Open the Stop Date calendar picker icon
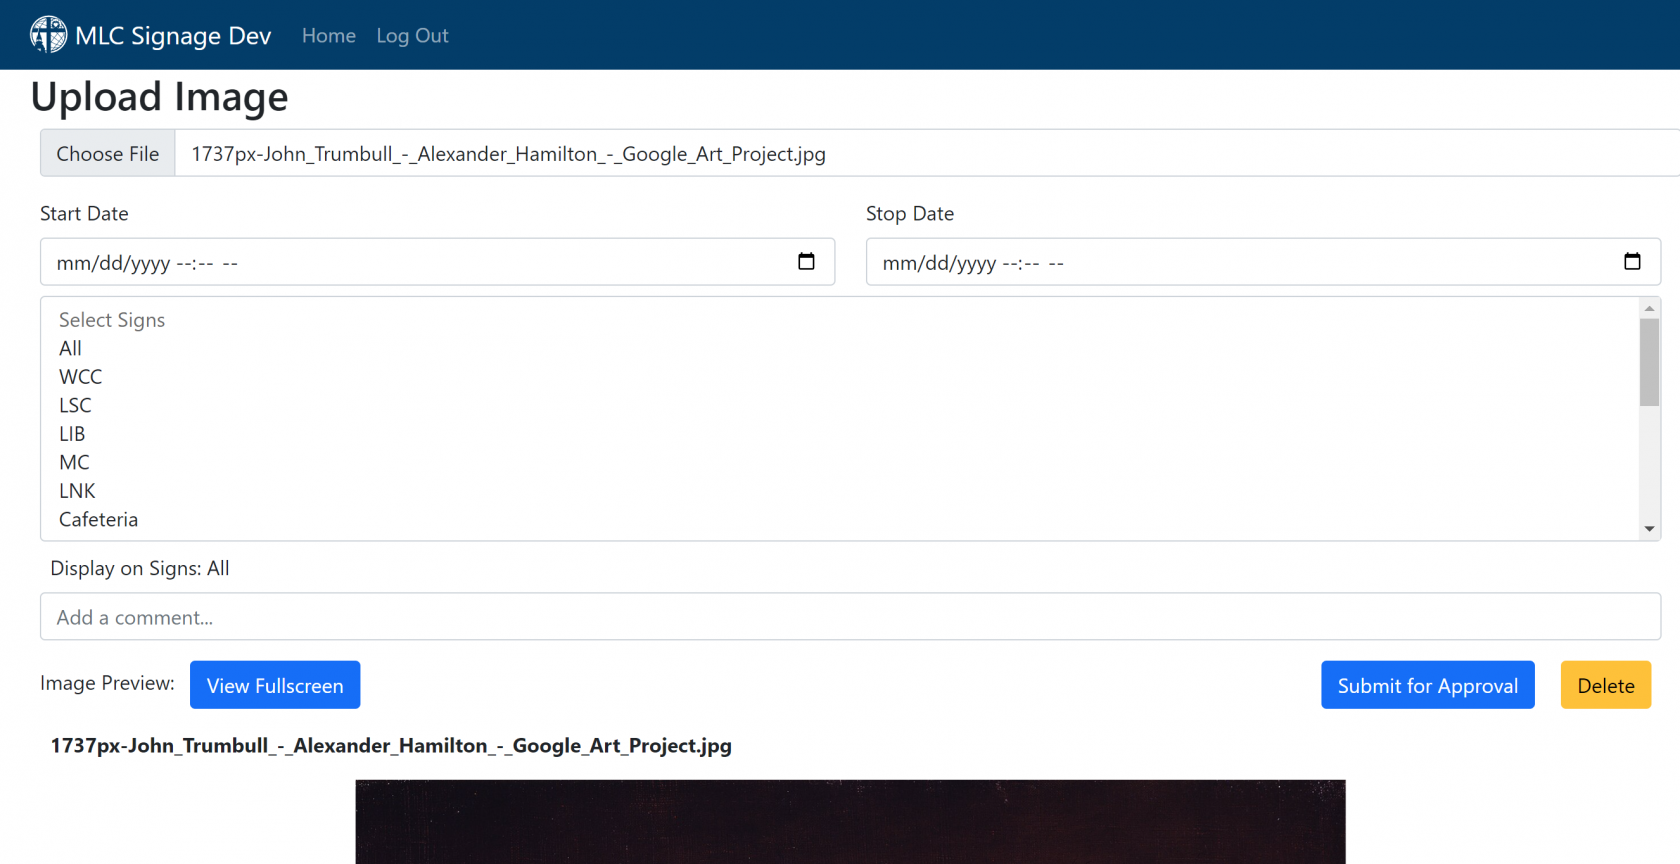Image resolution: width=1680 pixels, height=864 pixels. (x=1632, y=262)
